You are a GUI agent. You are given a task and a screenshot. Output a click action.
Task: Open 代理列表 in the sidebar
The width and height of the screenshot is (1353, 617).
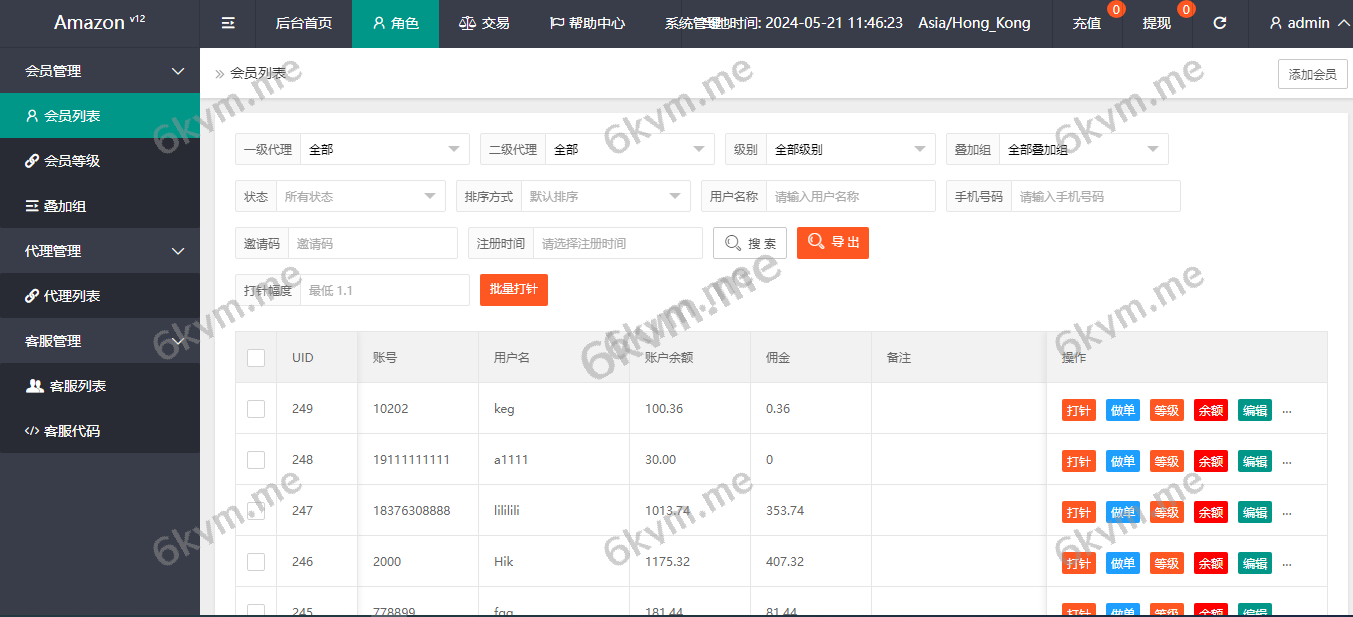pyautogui.click(x=71, y=296)
